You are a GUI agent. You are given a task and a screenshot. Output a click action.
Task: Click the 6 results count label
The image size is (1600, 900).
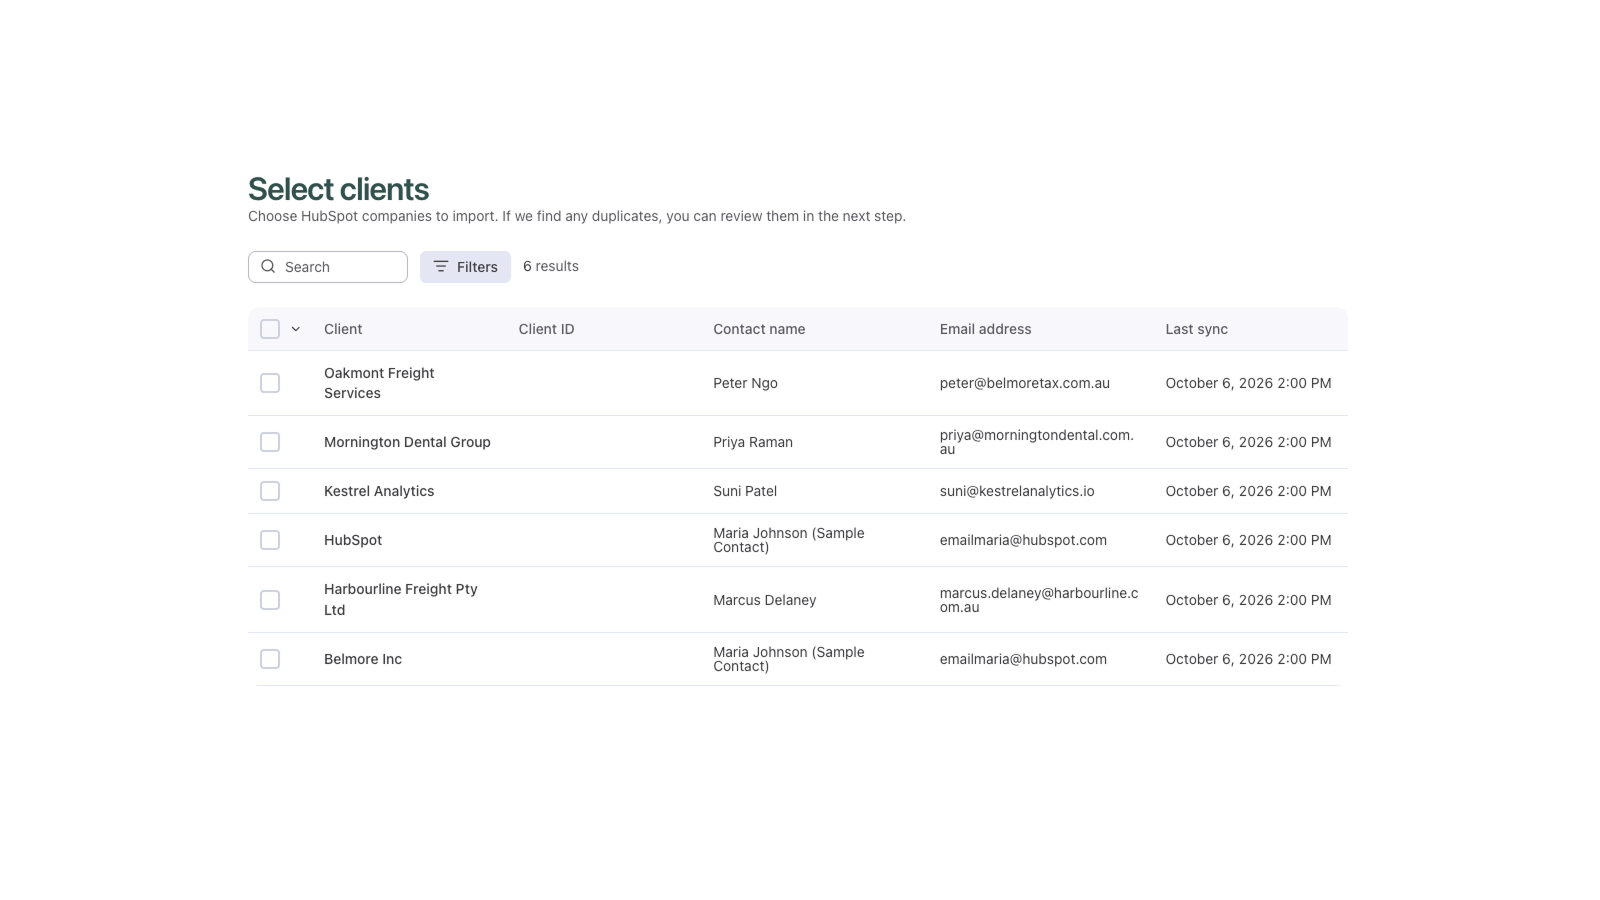tap(551, 266)
